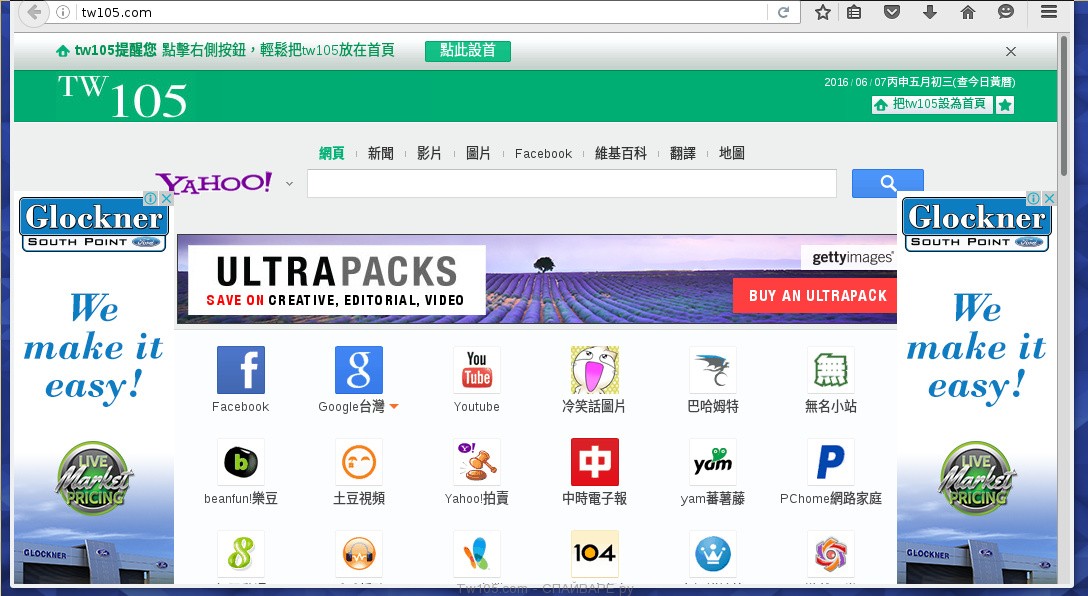Open the left Glockner South Point ad
Viewport: 1088px width, 596px height.
[94, 389]
